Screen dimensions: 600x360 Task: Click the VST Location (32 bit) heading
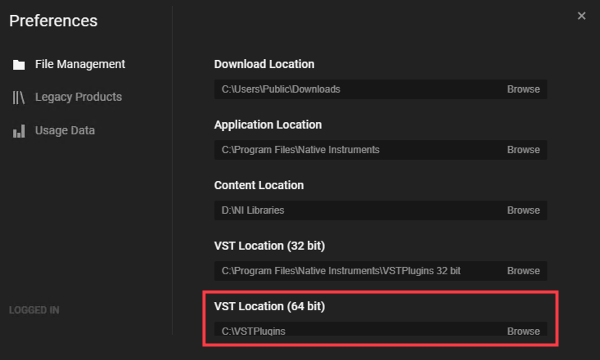click(x=269, y=246)
